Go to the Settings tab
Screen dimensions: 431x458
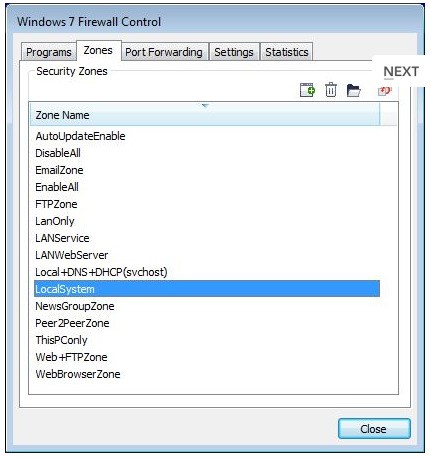(x=234, y=52)
